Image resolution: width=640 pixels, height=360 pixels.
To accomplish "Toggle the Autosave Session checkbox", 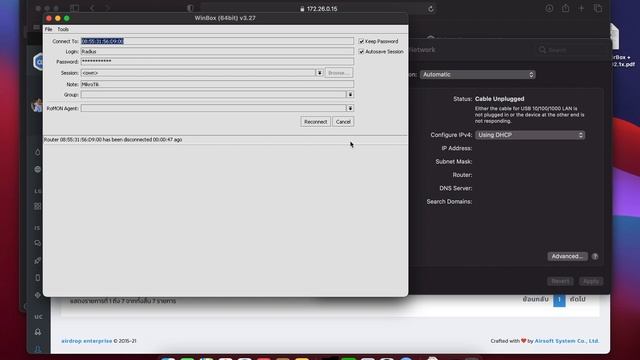I will pyautogui.click(x=361, y=52).
